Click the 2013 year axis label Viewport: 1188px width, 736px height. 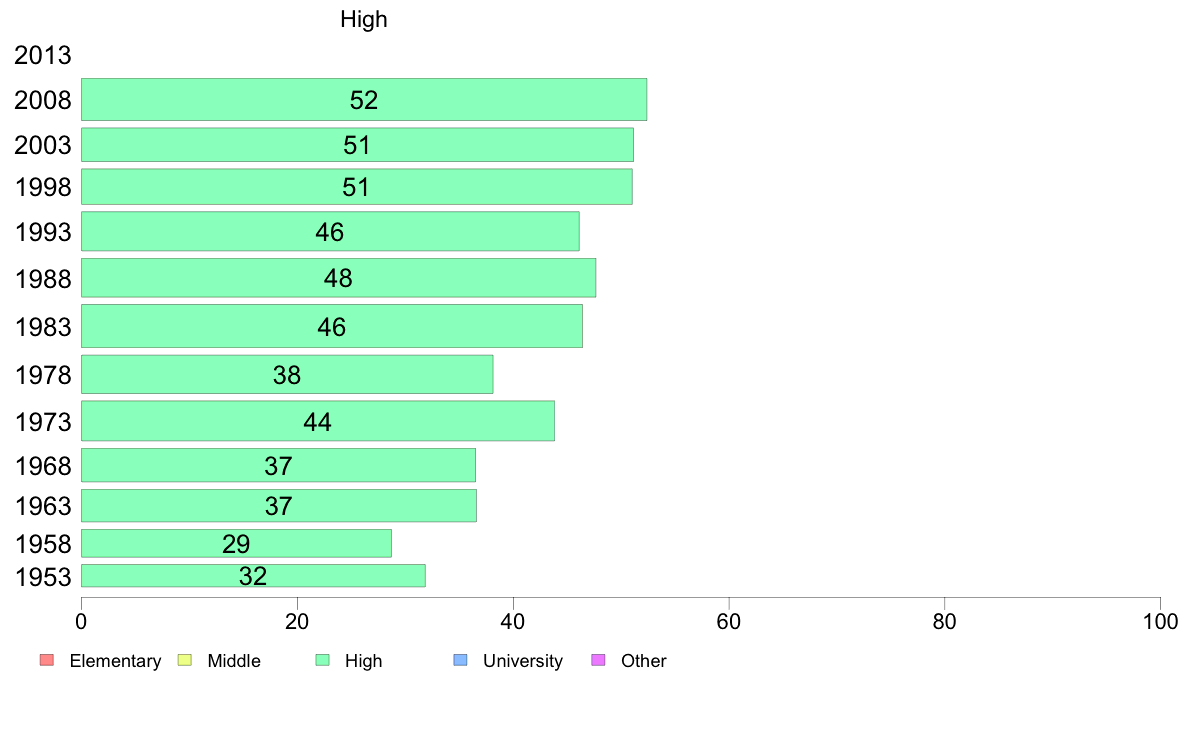coord(42,55)
